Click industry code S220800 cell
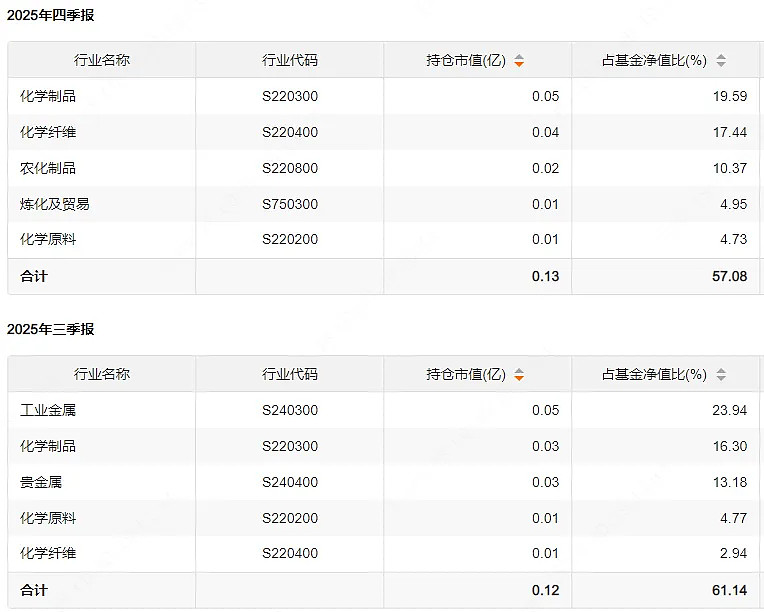 (290, 168)
